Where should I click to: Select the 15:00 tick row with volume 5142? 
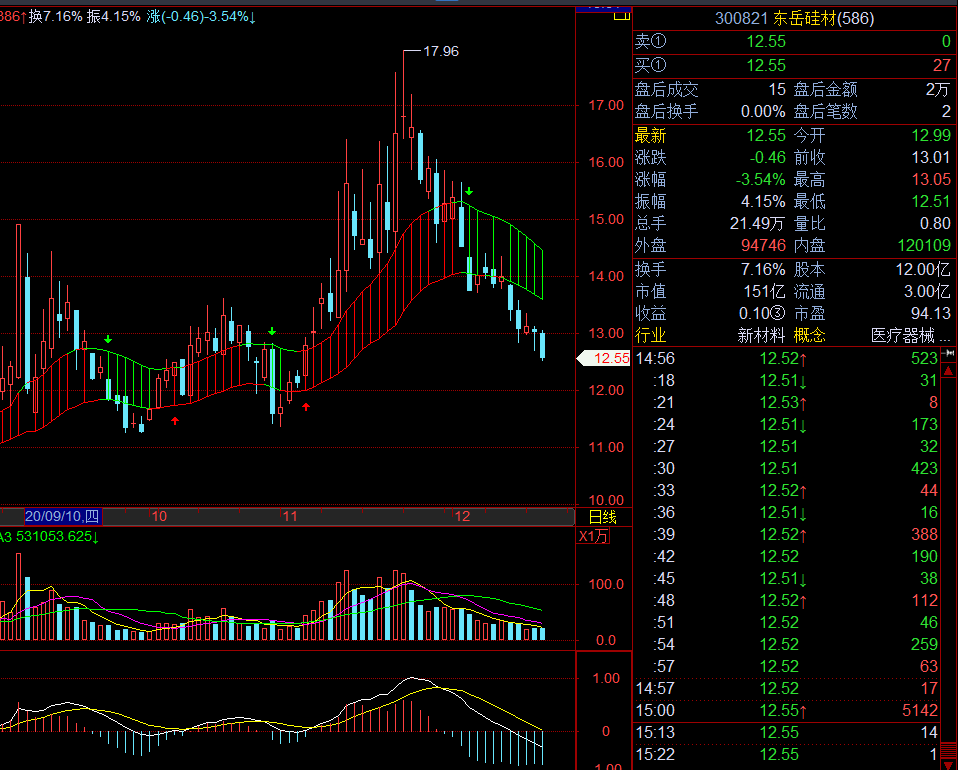tap(786, 710)
